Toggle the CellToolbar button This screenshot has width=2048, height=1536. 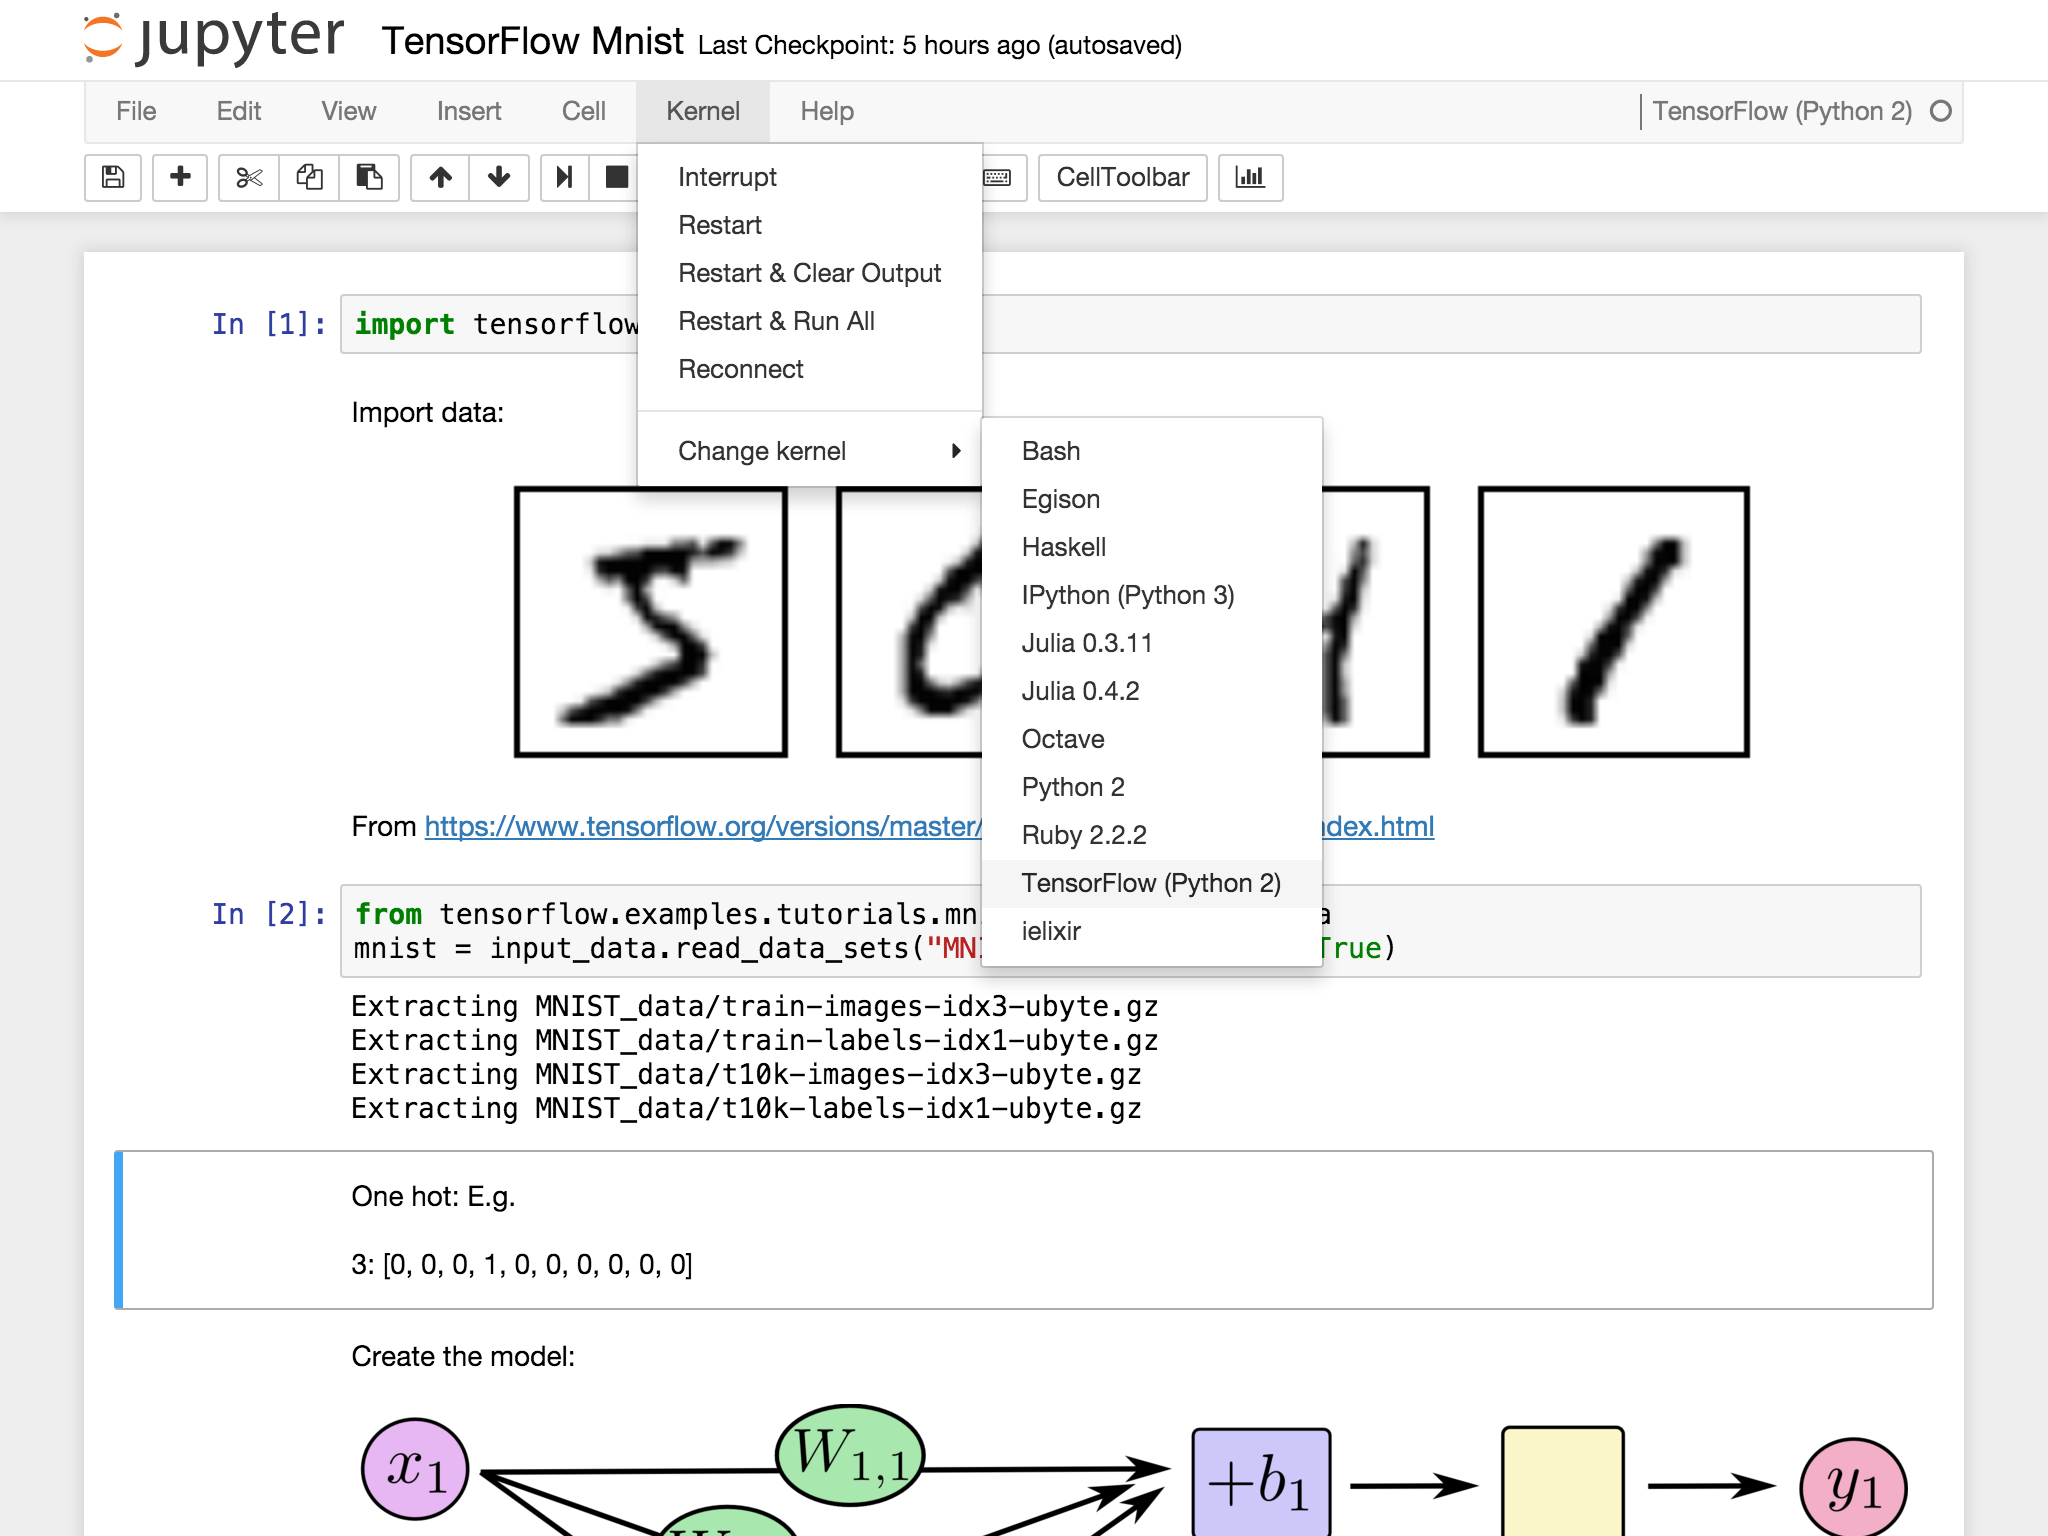(1122, 177)
